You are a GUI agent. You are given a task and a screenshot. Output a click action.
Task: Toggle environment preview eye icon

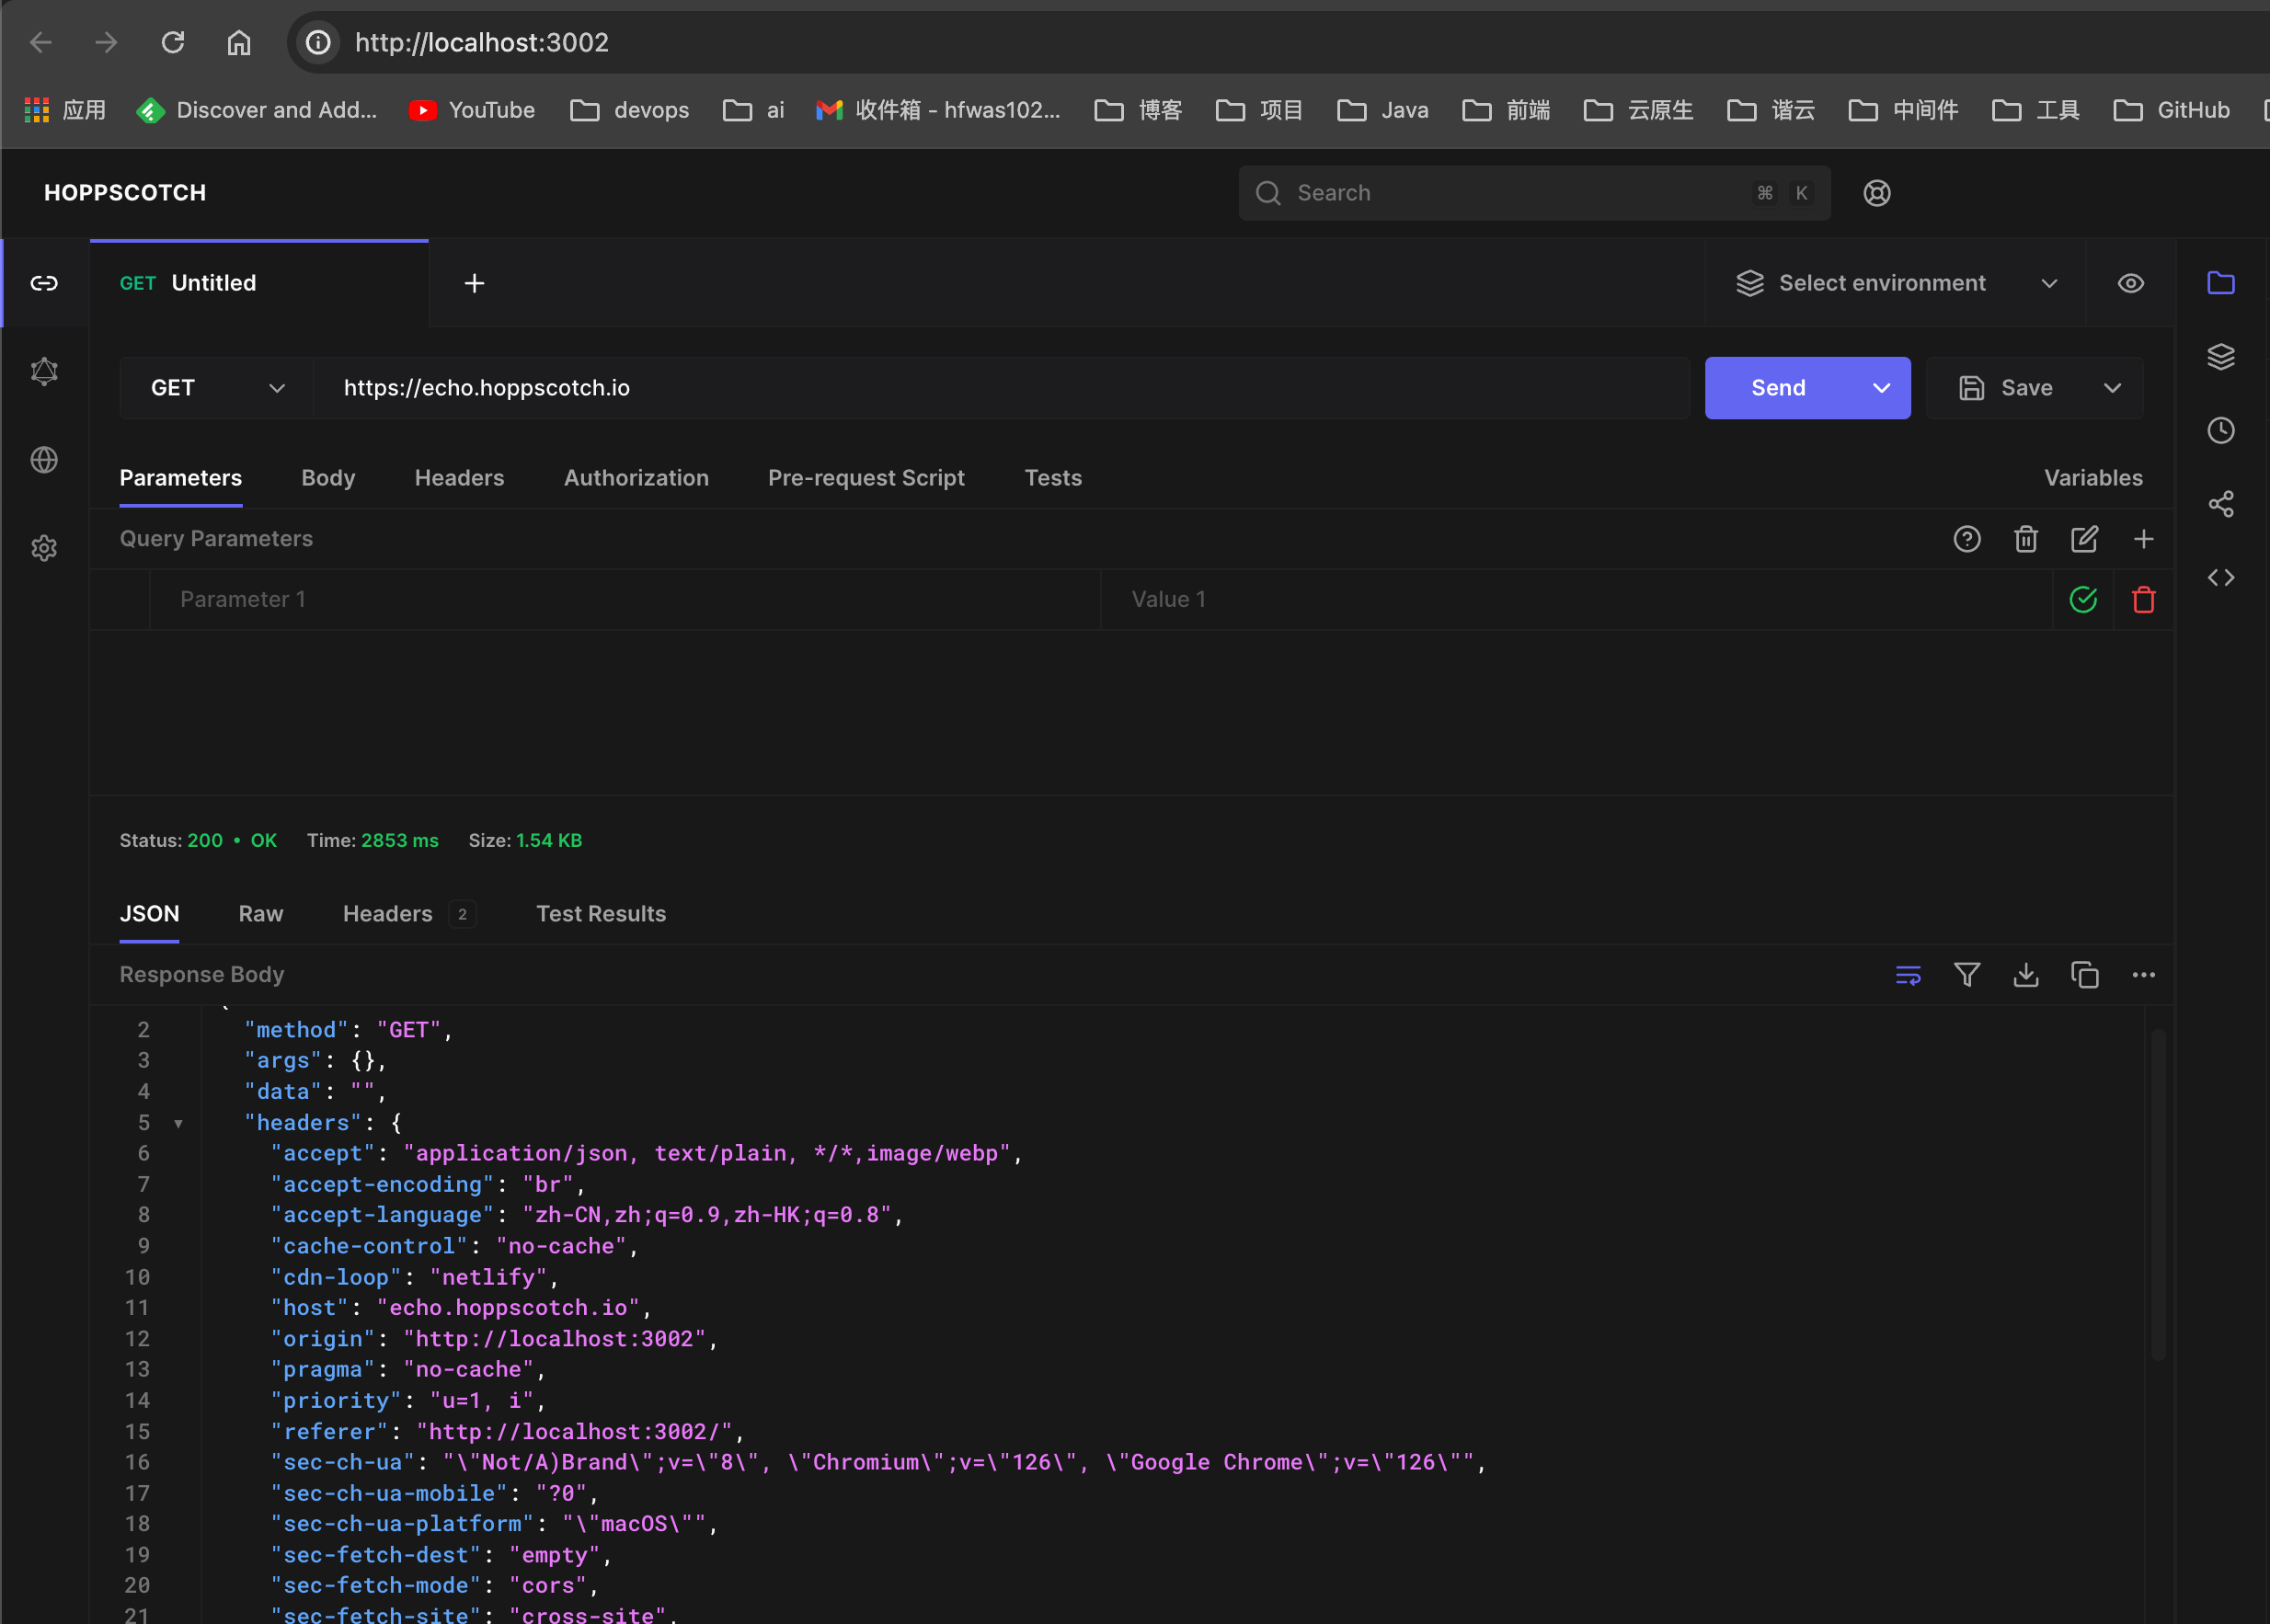pyautogui.click(x=2130, y=283)
